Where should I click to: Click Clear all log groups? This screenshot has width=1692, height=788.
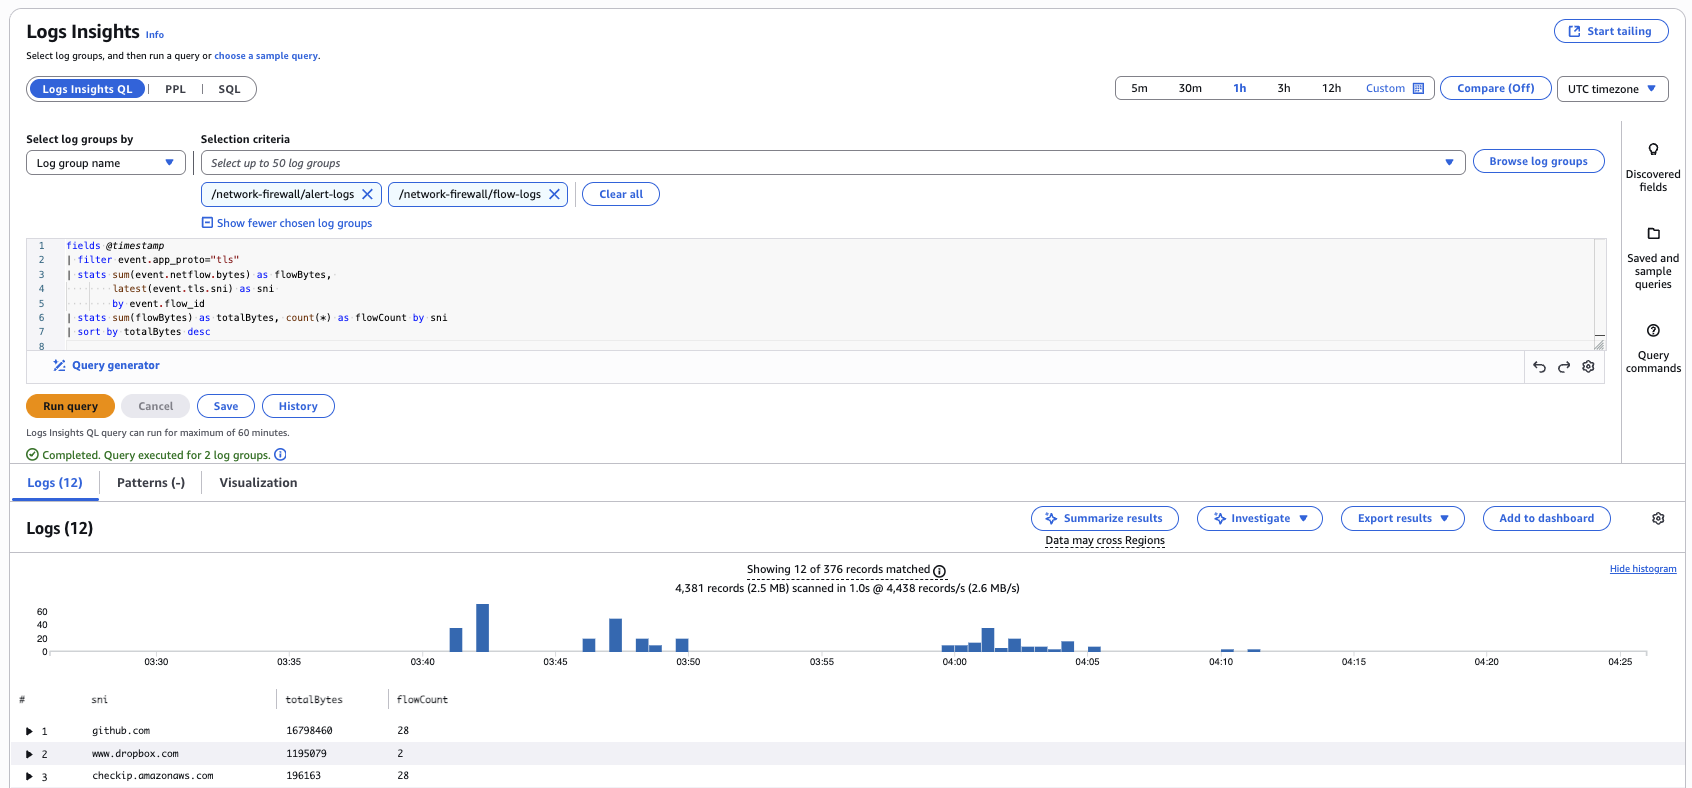[621, 194]
